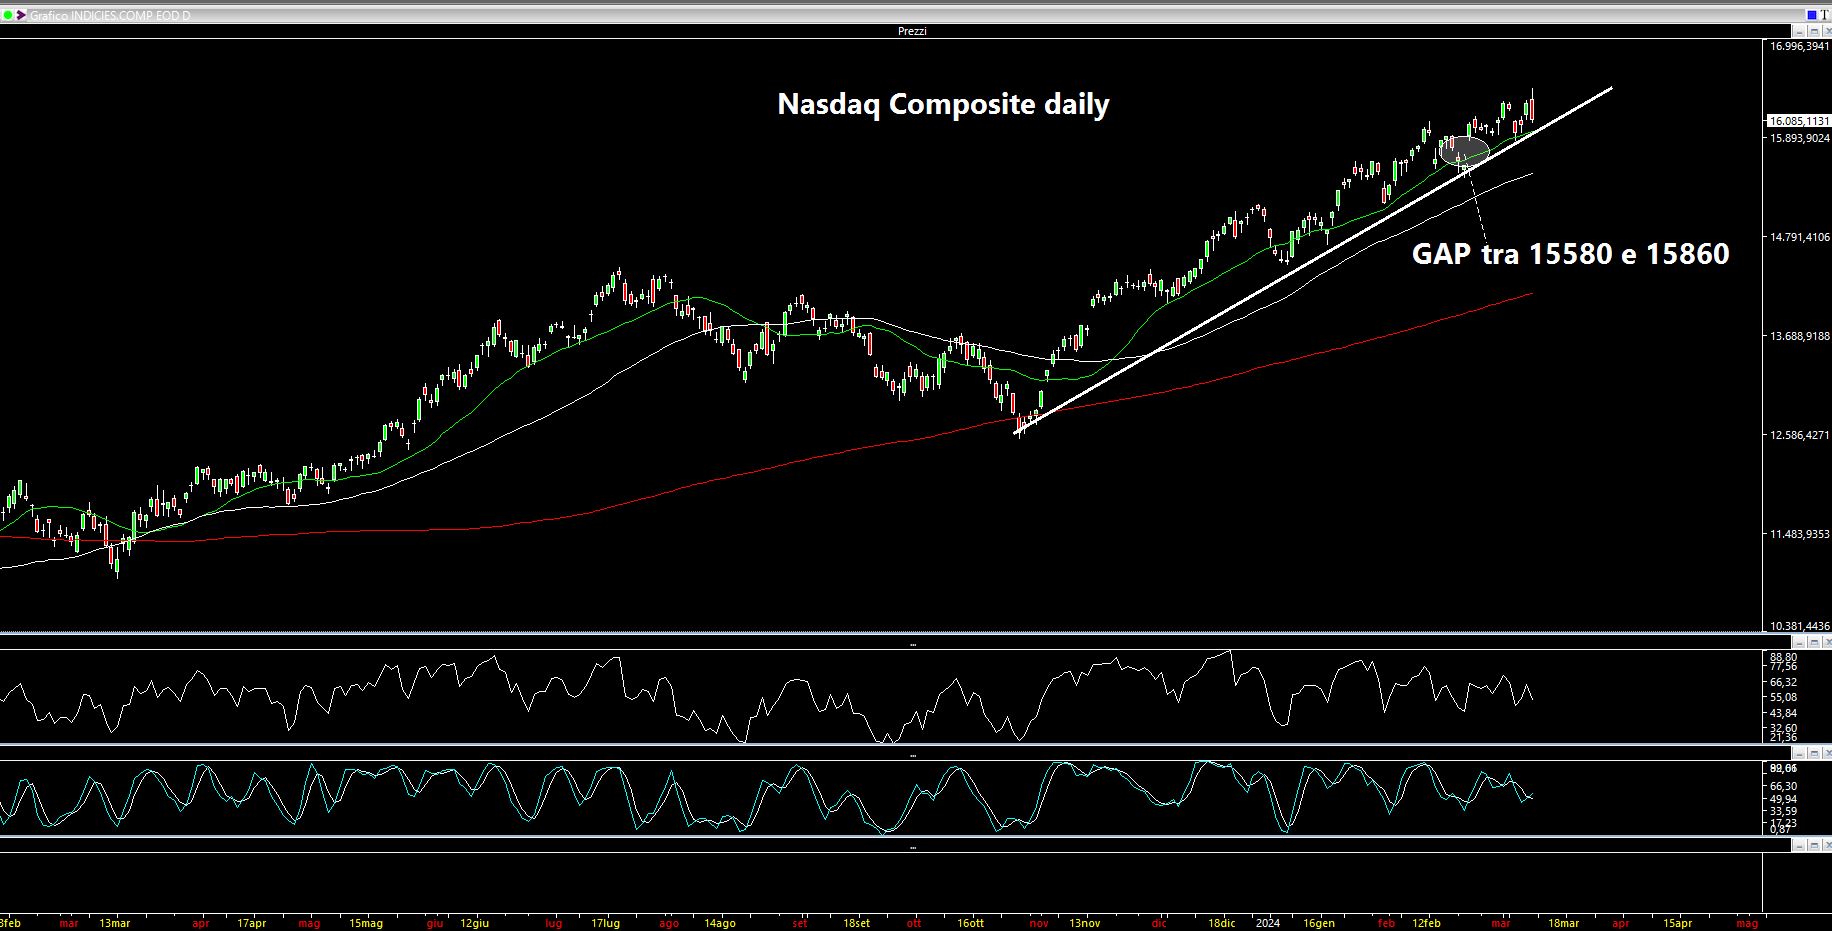Click the 13nov date axis label
The height and width of the screenshot is (931, 1832).
[x=1084, y=923]
